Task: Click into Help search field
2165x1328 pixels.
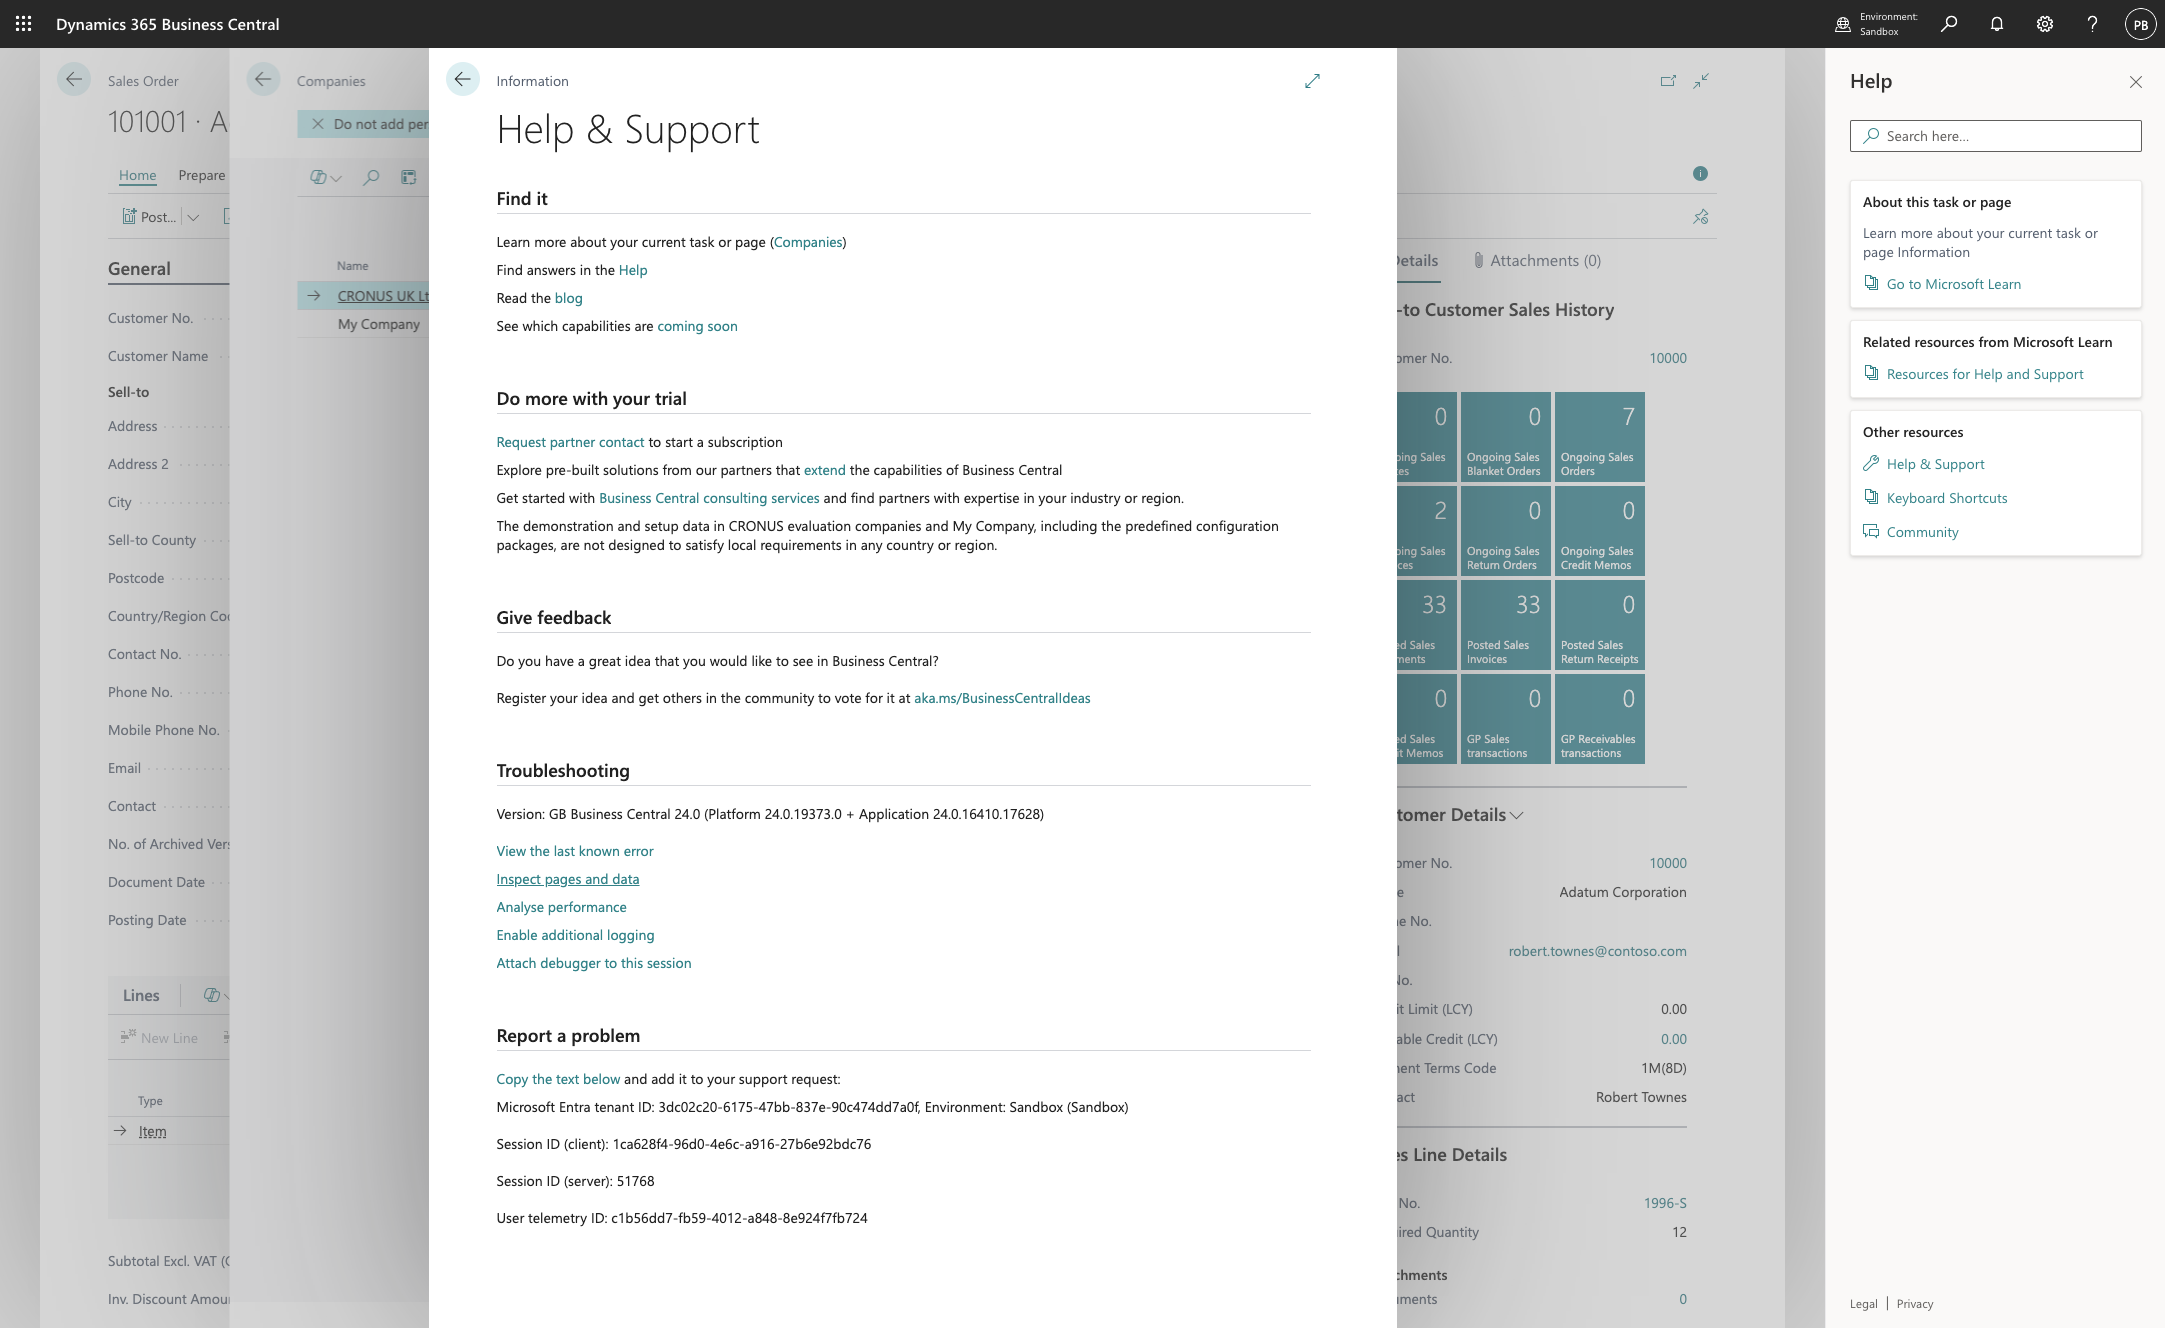Action: pos(1995,136)
